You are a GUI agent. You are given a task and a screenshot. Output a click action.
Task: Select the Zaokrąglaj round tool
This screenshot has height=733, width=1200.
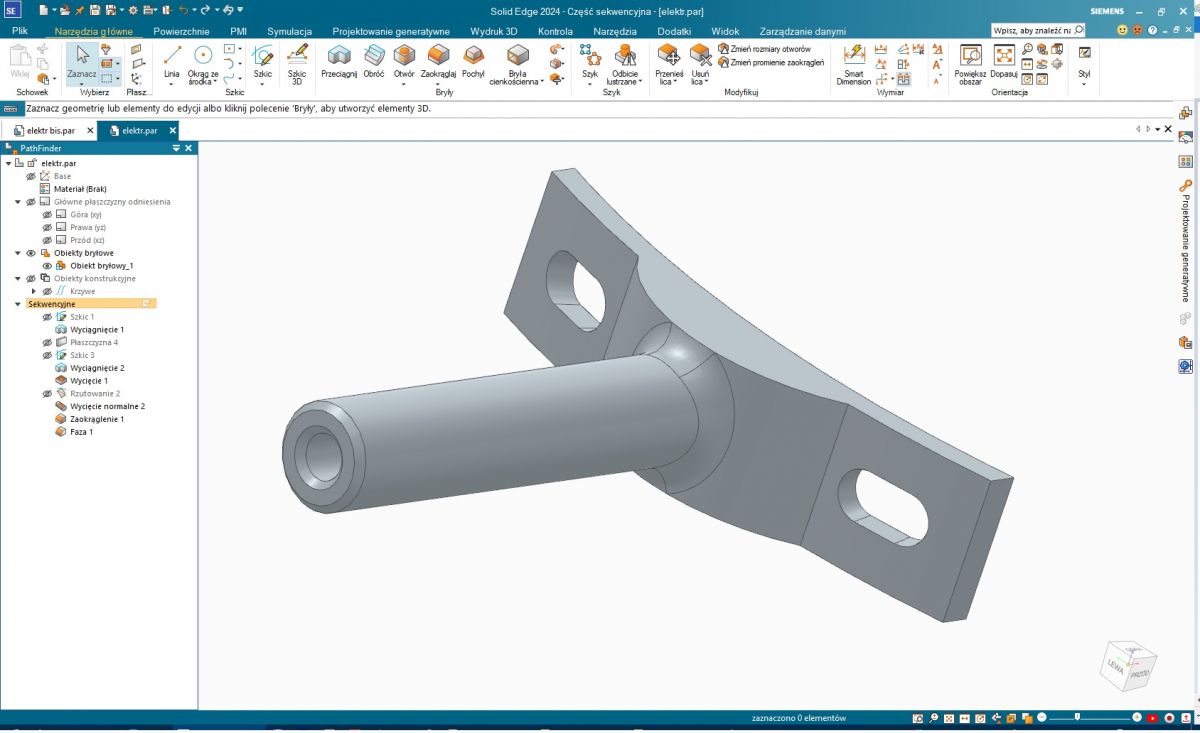point(438,60)
